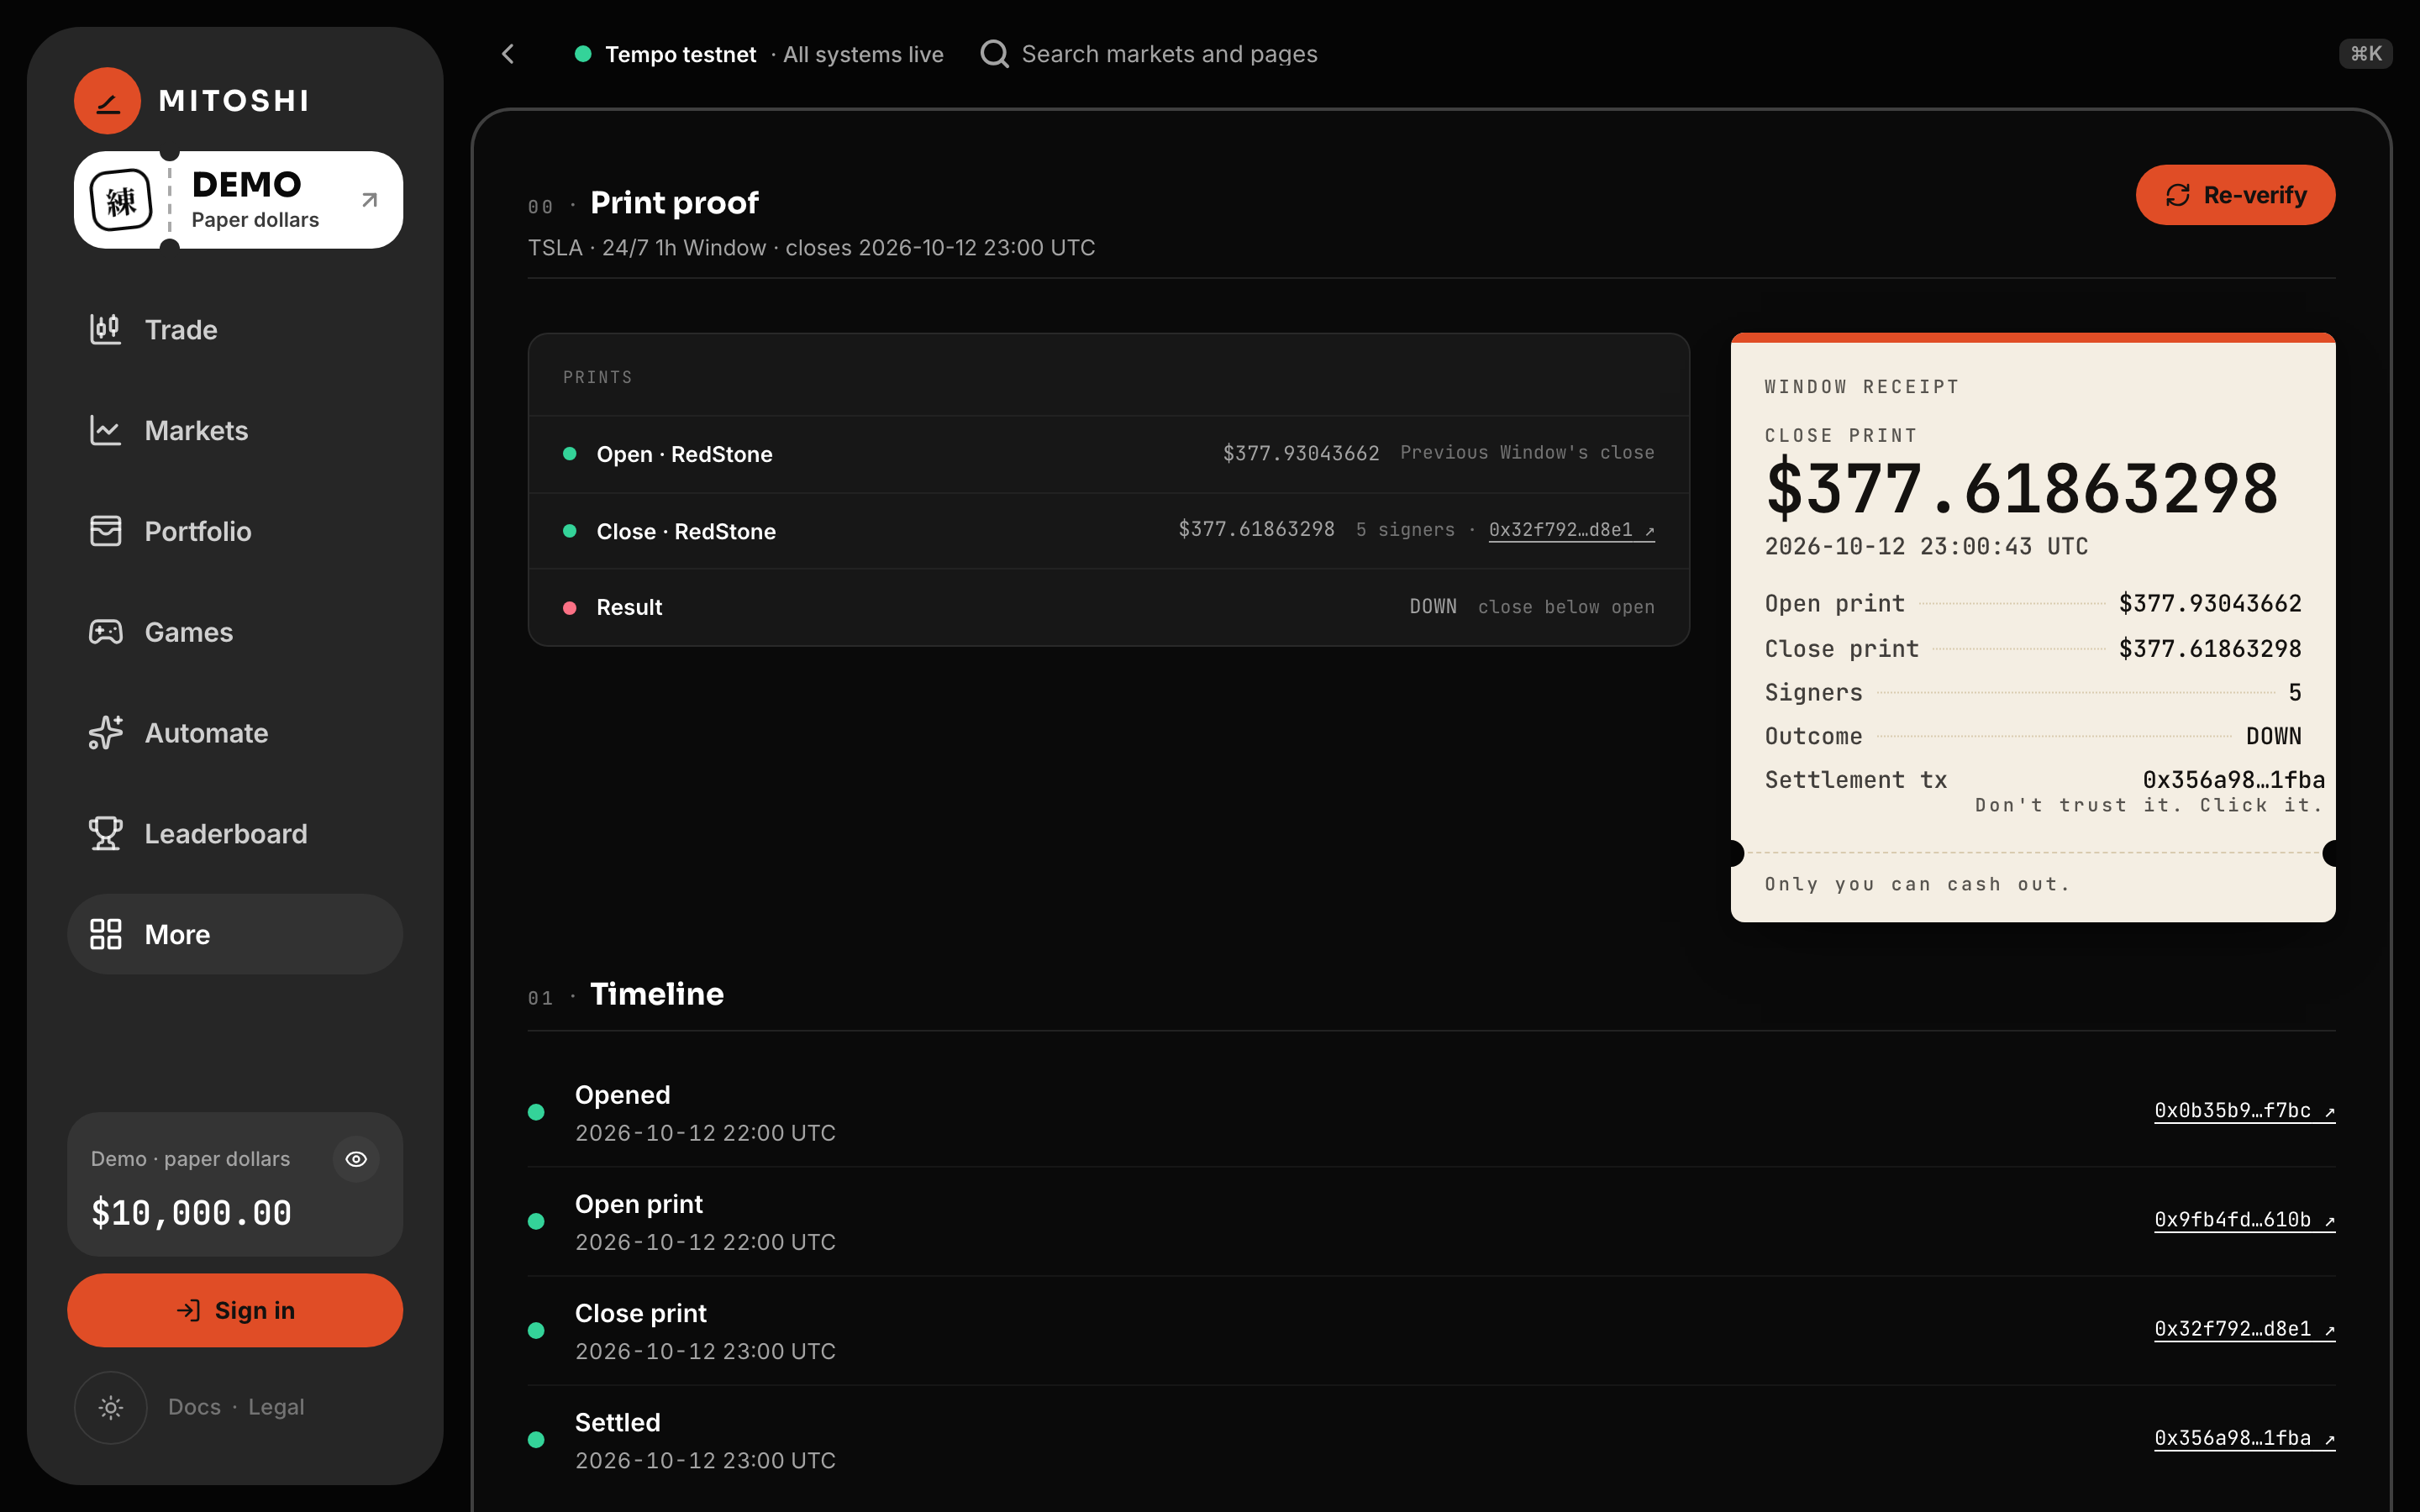This screenshot has width=2420, height=1512.
Task: Select Portfolio in the sidebar
Action: point(235,531)
